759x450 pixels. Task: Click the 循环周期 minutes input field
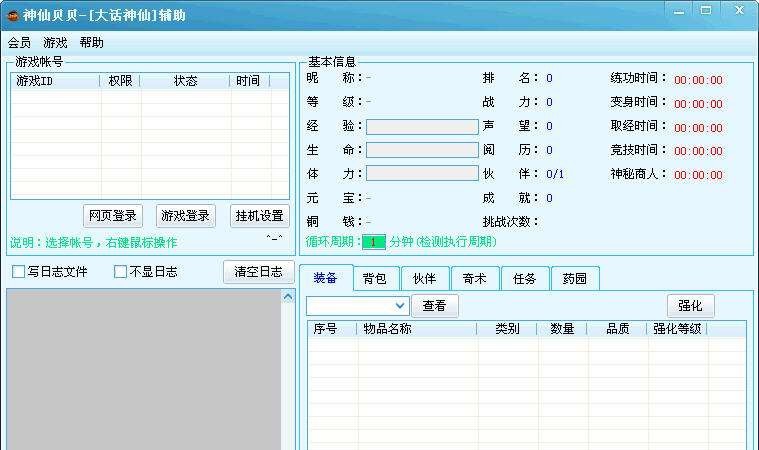[x=374, y=242]
